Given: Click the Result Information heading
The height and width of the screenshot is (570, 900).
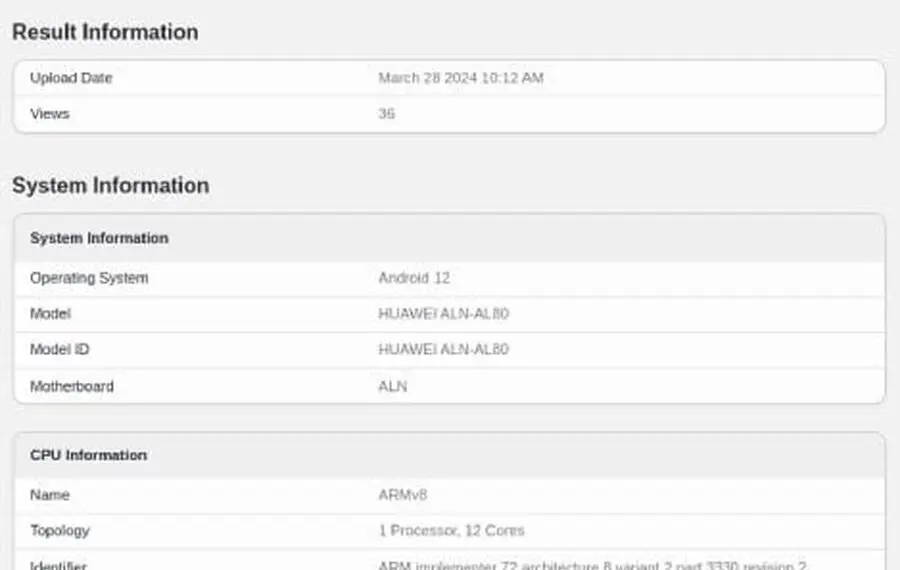Looking at the screenshot, I should pos(105,32).
